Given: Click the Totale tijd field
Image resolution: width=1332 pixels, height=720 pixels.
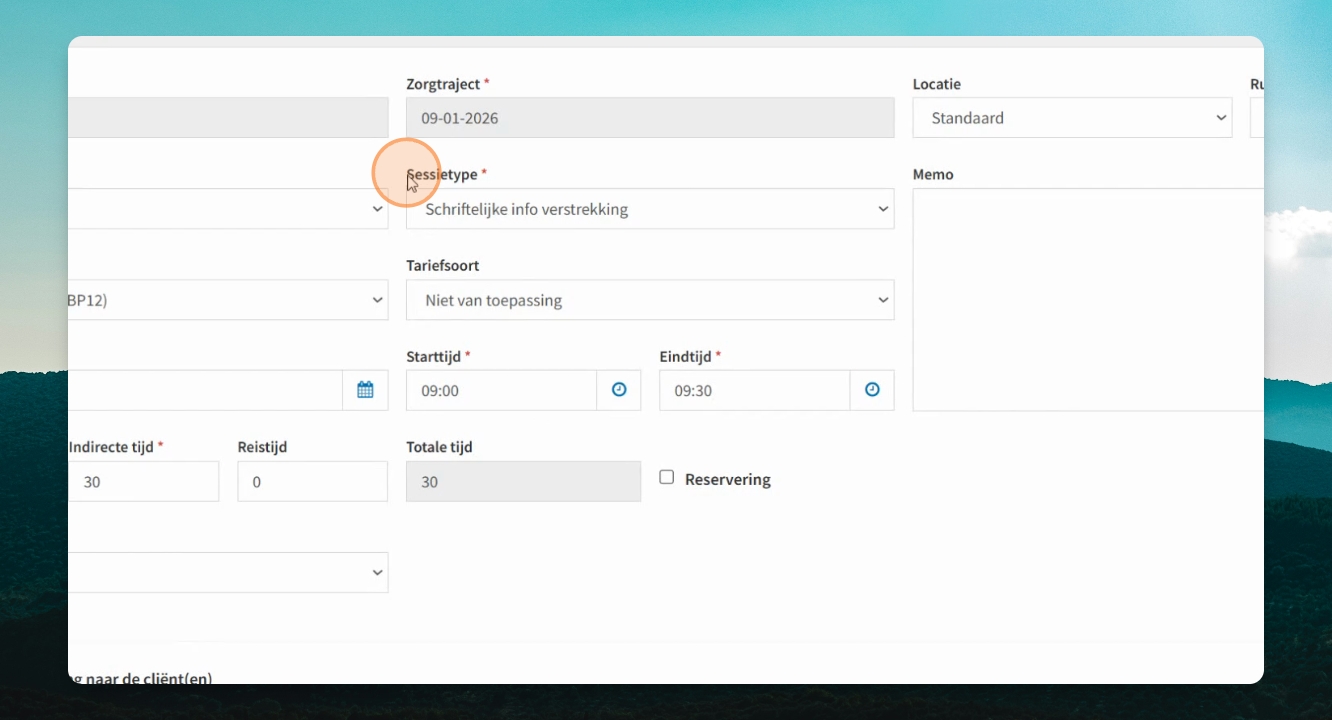Looking at the screenshot, I should [523, 481].
